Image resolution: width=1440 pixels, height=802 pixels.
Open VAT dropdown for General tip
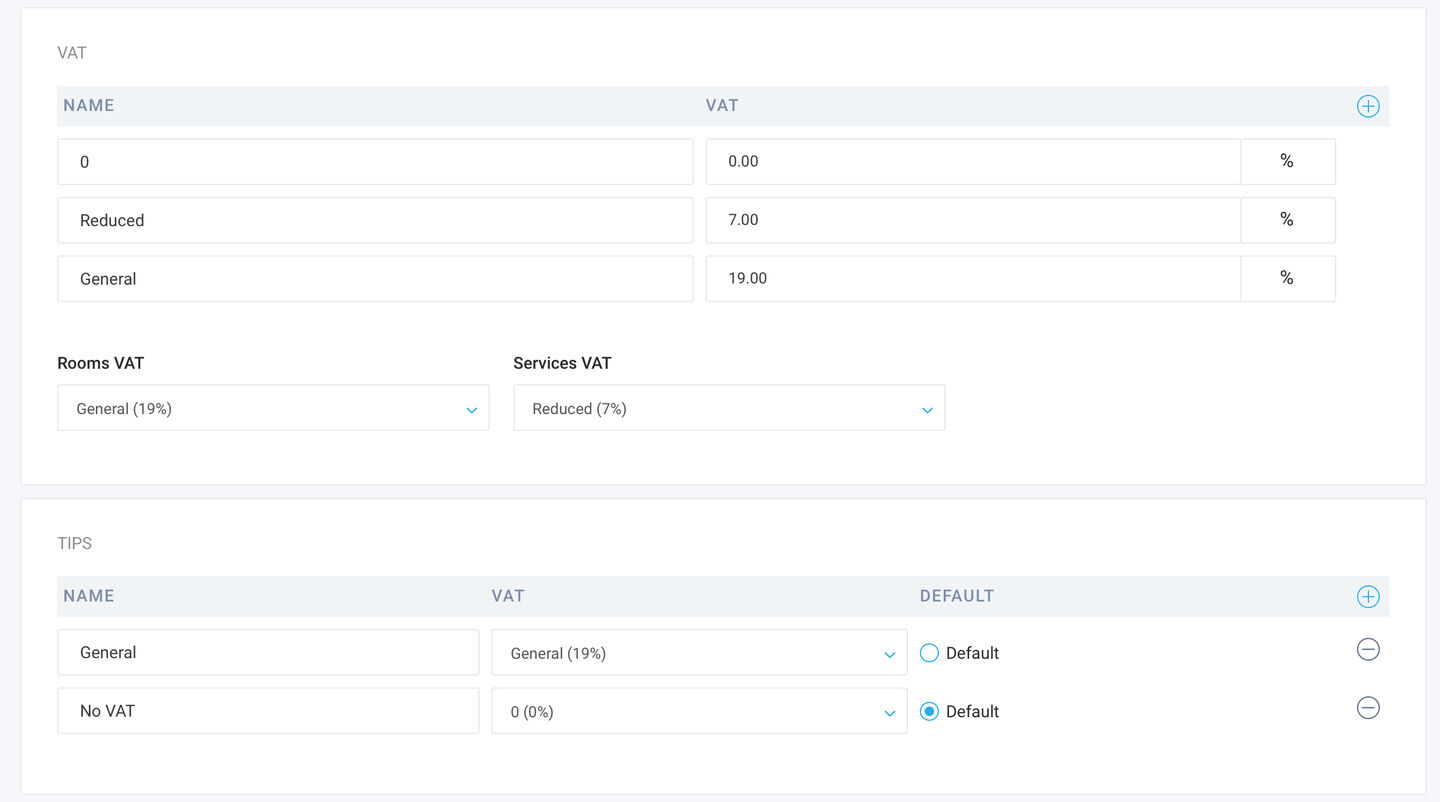coord(699,652)
